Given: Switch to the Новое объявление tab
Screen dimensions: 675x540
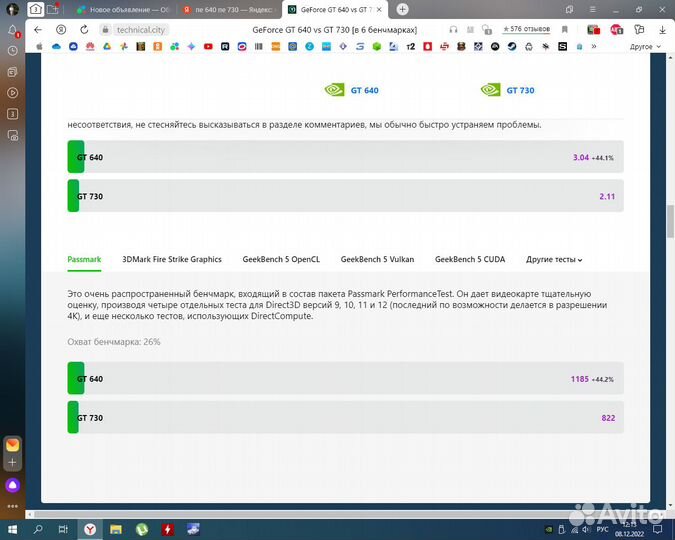Looking at the screenshot, I should point(124,9).
